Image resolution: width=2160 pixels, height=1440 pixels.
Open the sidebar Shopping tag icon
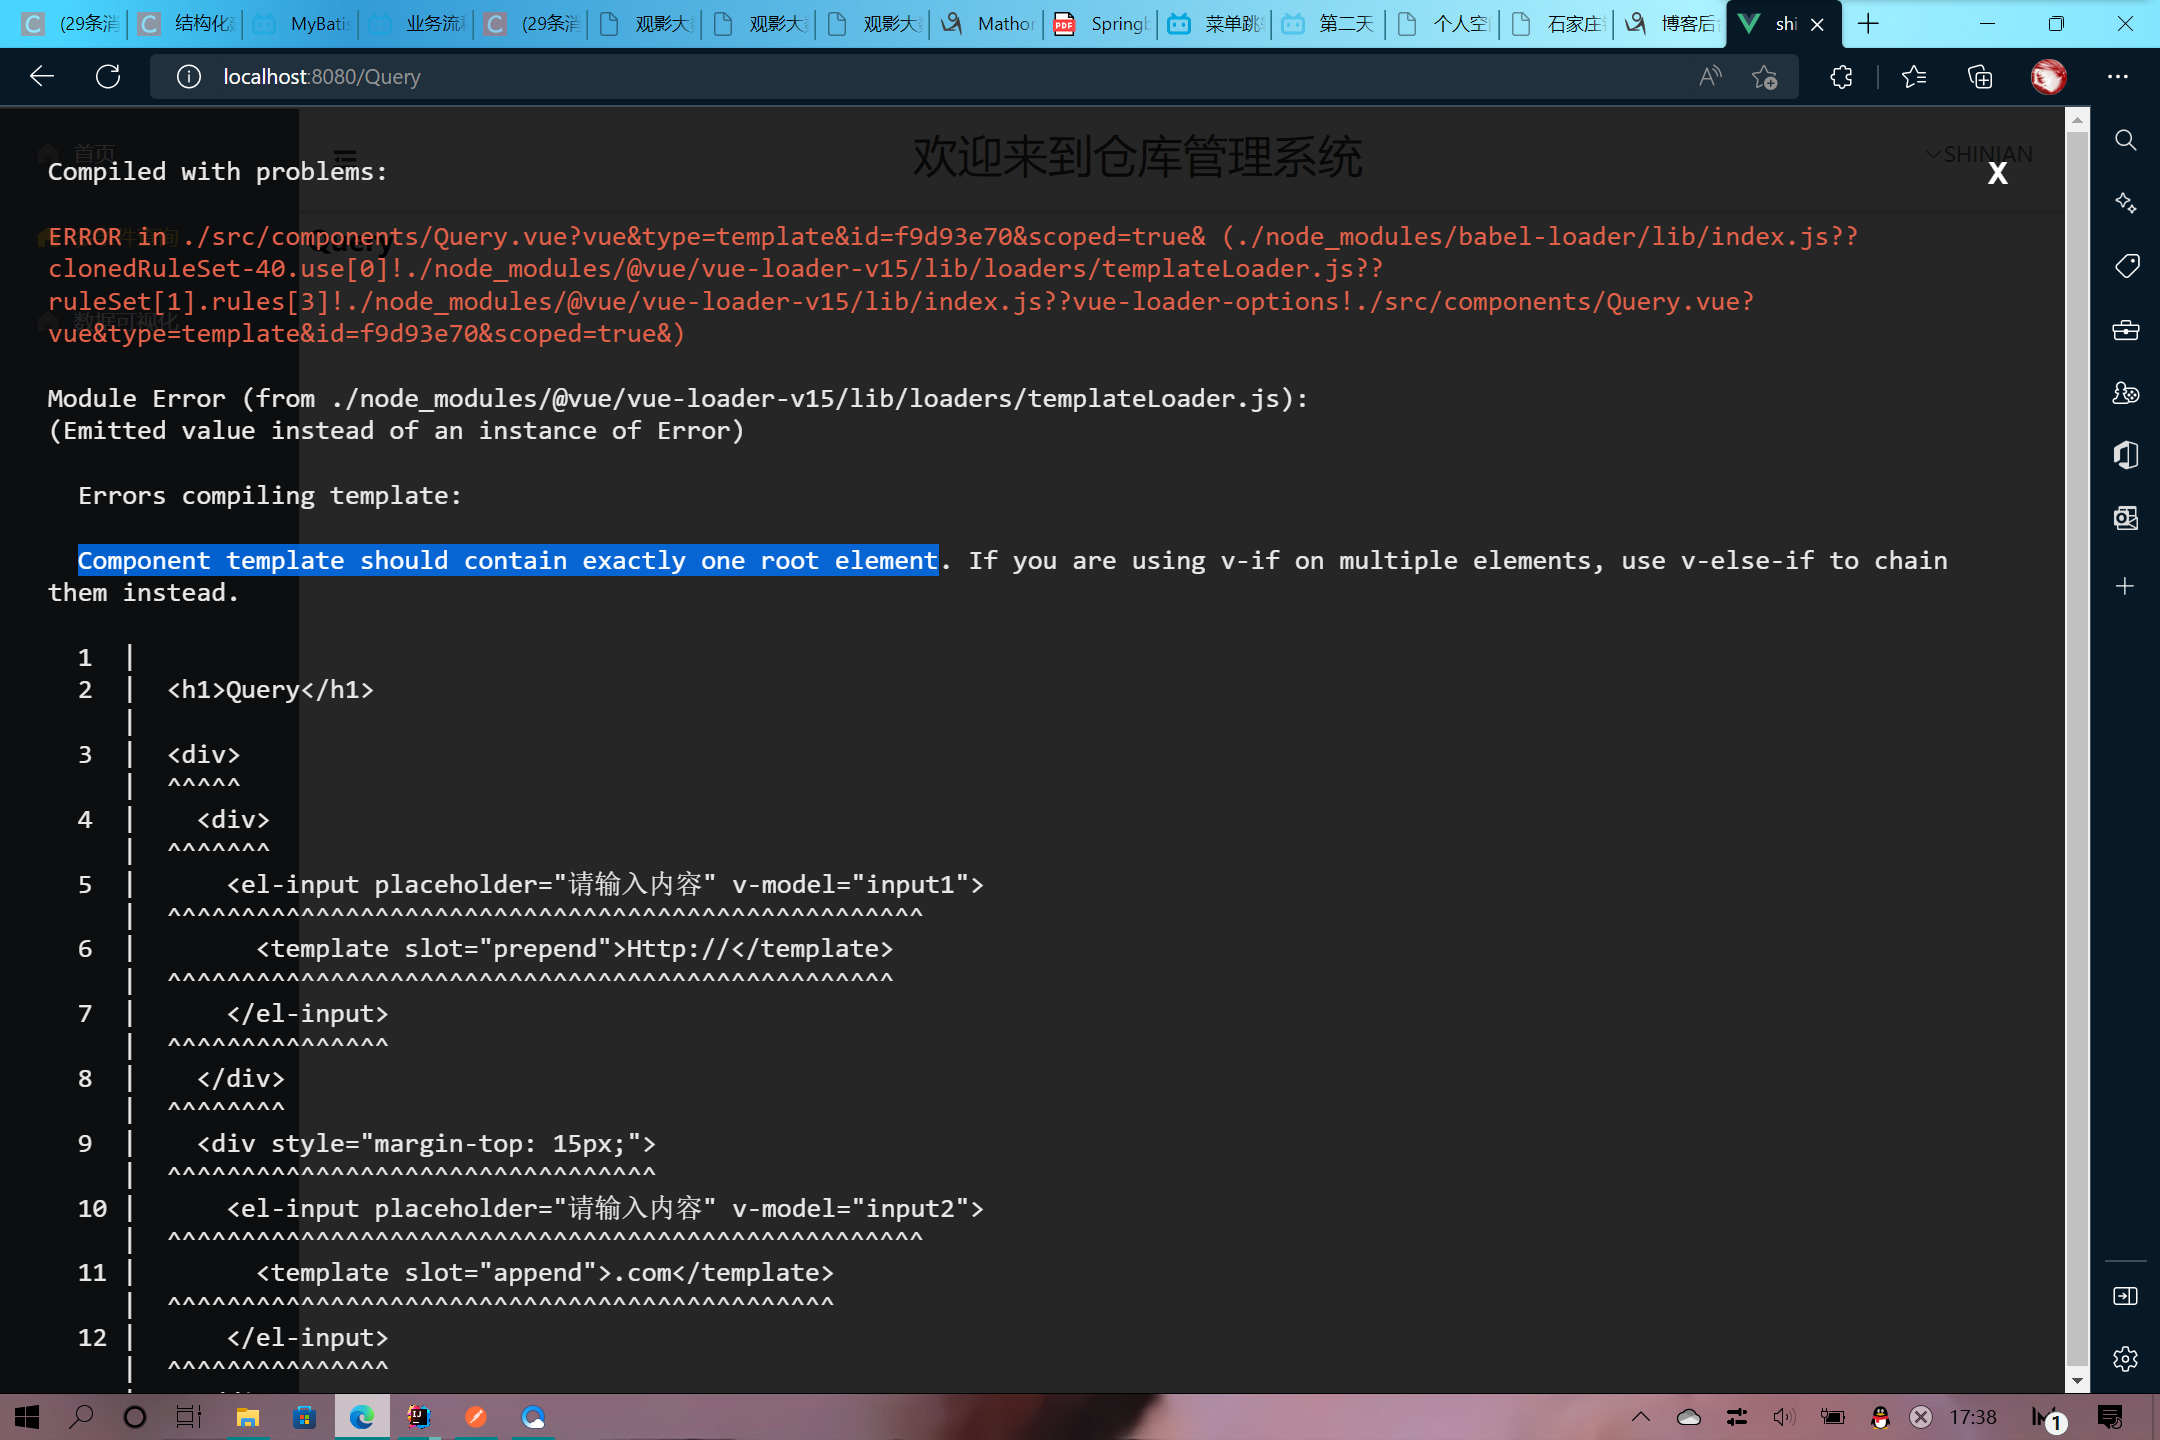click(x=2126, y=266)
